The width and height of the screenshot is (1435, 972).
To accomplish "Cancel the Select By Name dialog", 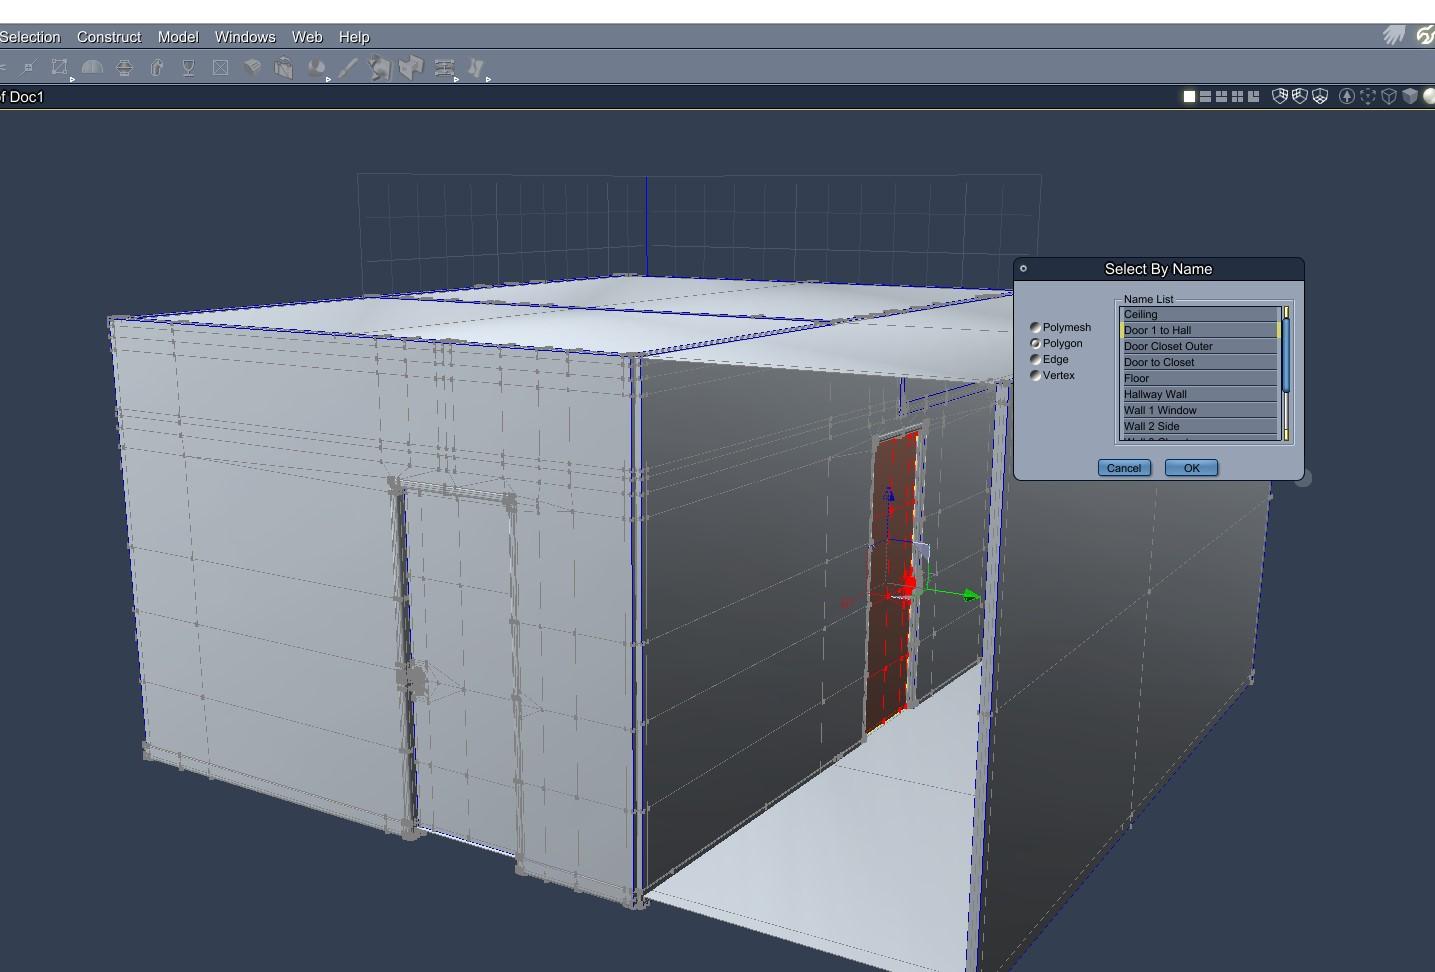I will [1124, 468].
